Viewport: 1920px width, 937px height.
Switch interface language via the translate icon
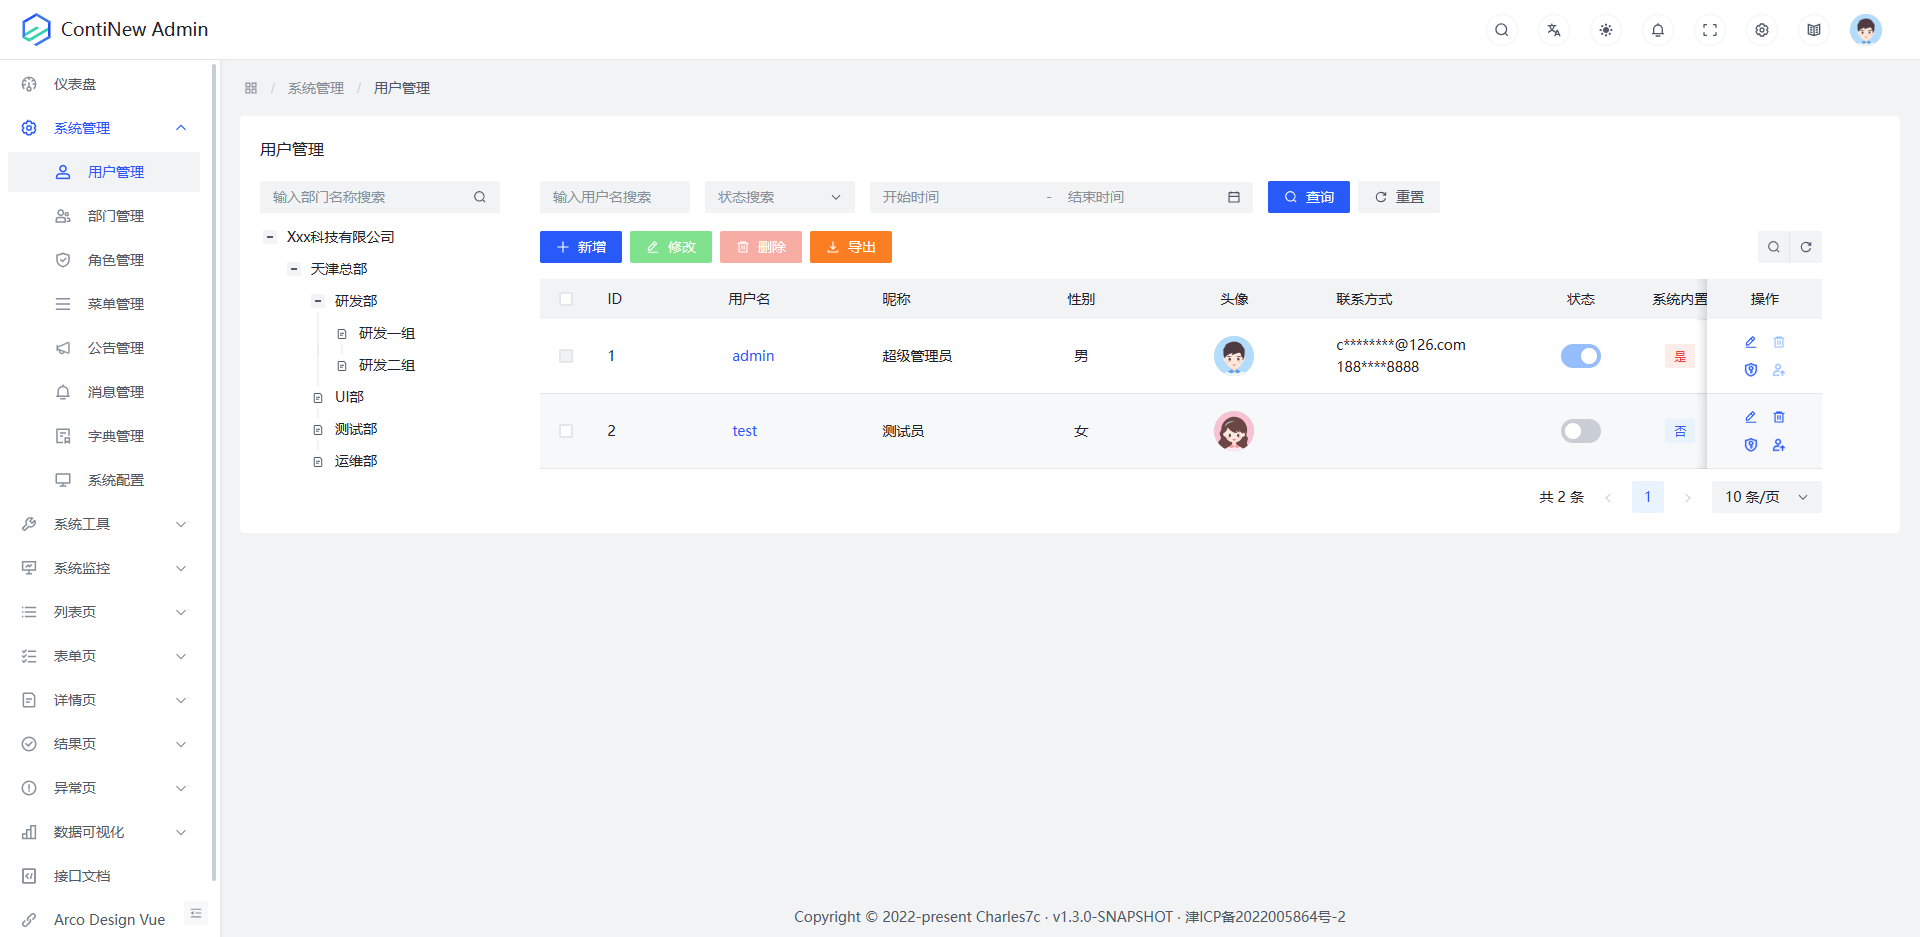pos(1553,30)
